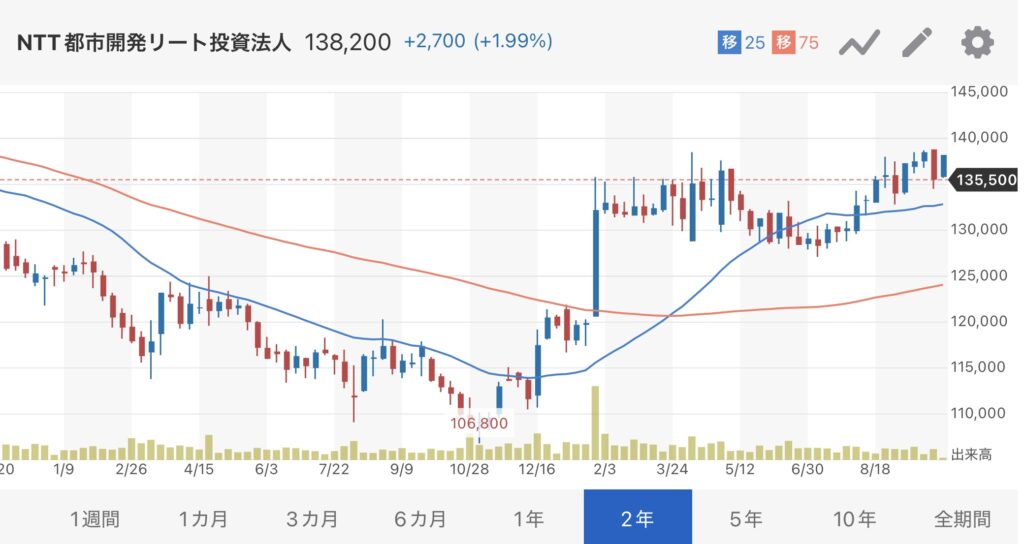This screenshot has width=1024, height=544.
Task: Switch to the 1週間 period tab
Action: click(x=95, y=519)
